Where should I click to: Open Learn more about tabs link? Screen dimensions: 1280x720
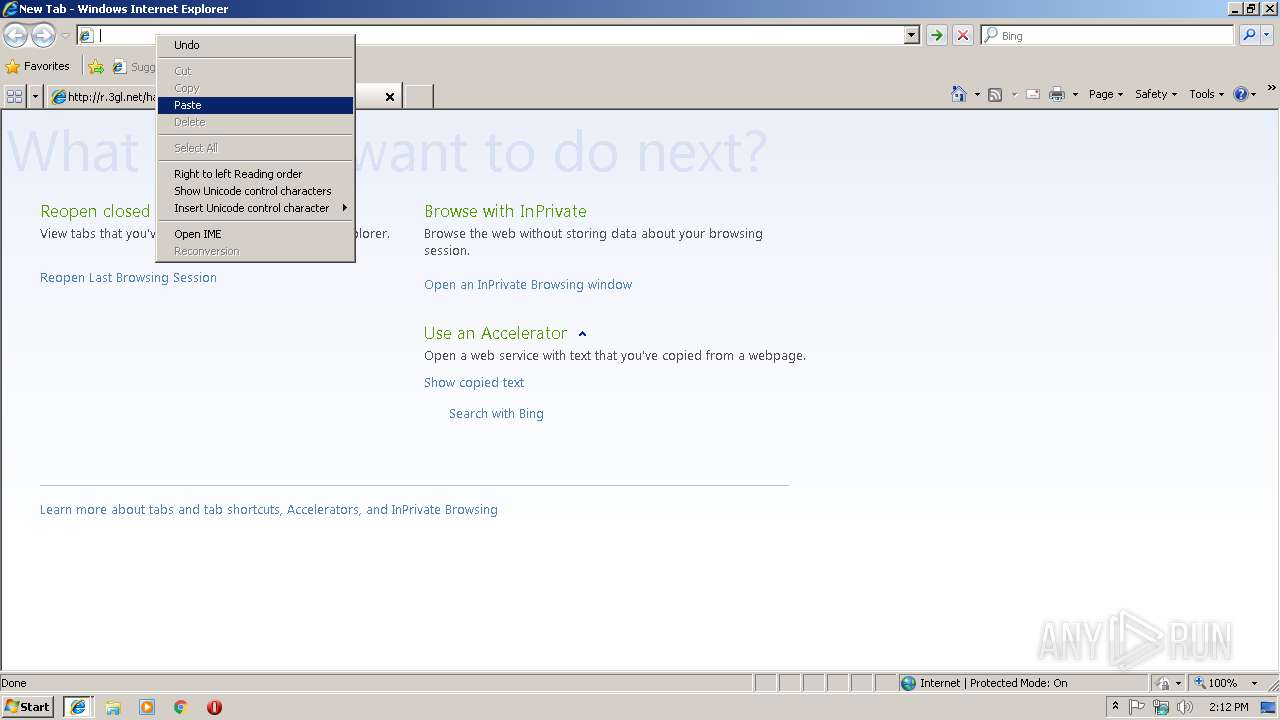[x=269, y=510]
